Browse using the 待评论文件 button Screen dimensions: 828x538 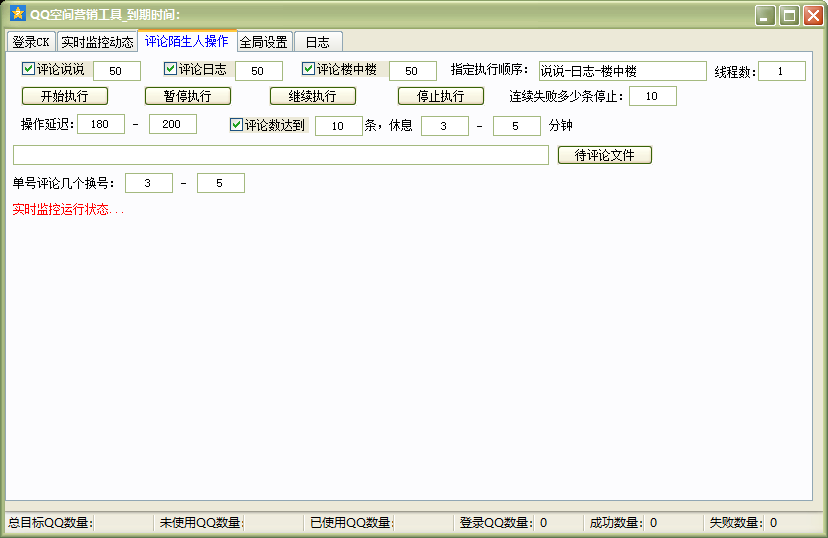(x=604, y=156)
